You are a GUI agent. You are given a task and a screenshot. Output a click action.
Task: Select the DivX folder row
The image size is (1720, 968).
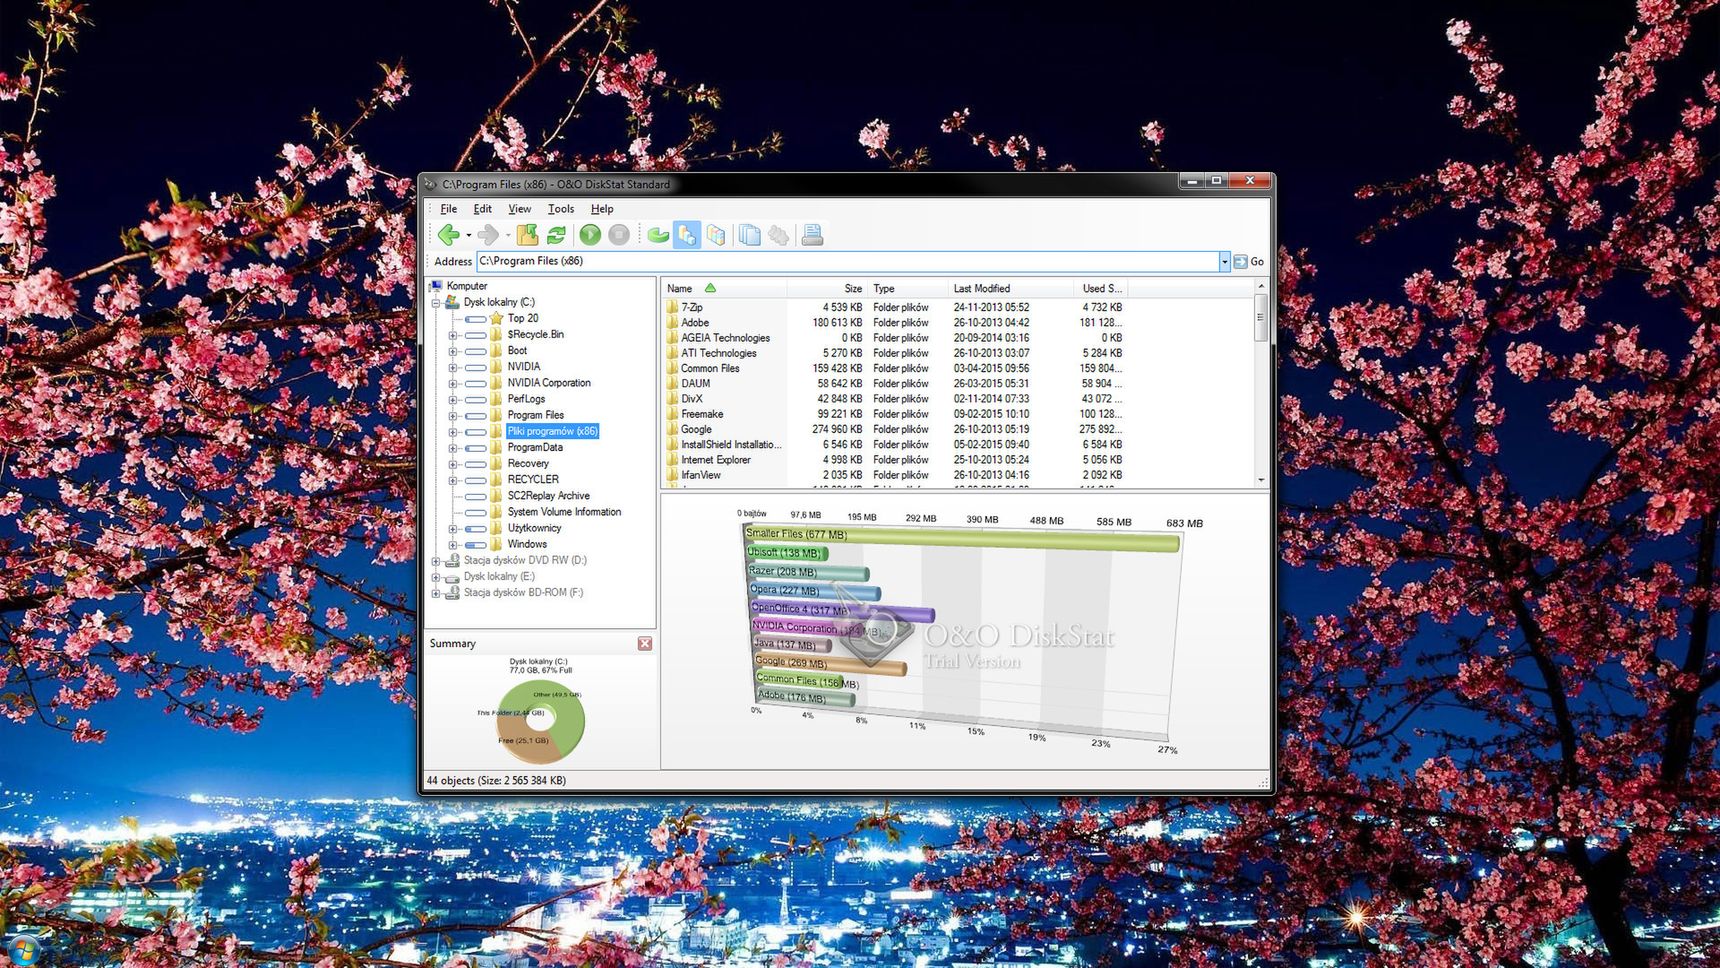pyautogui.click(x=895, y=399)
